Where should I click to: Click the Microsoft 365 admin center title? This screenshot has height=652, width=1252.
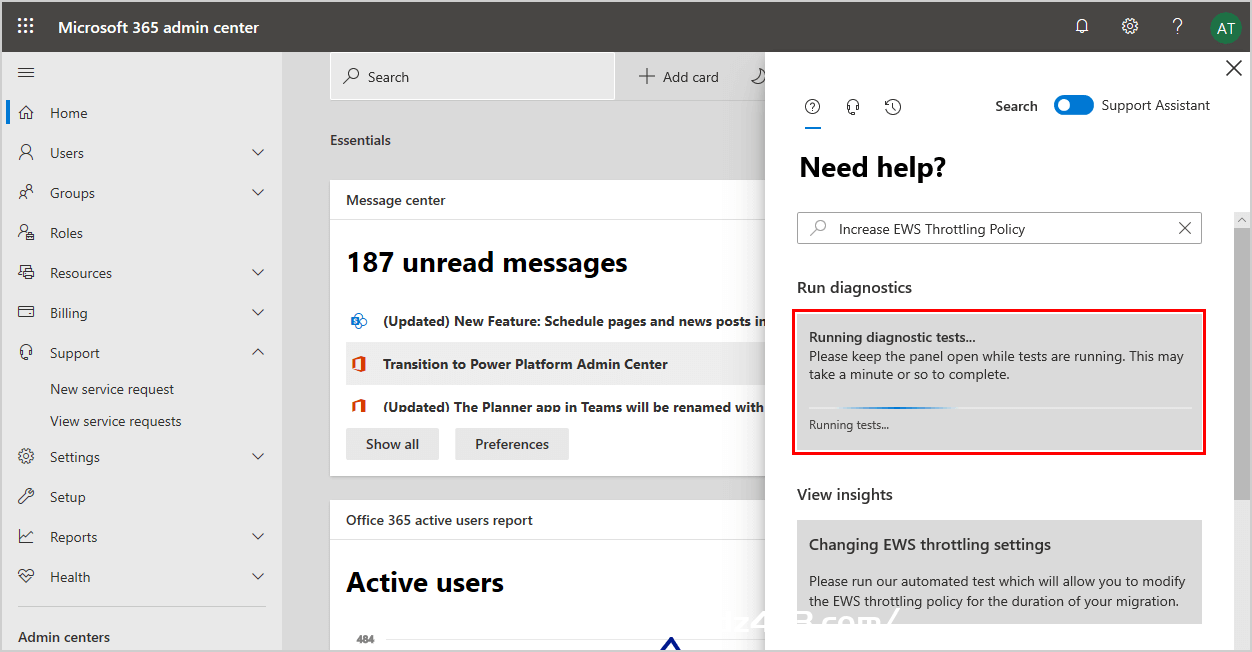(158, 27)
